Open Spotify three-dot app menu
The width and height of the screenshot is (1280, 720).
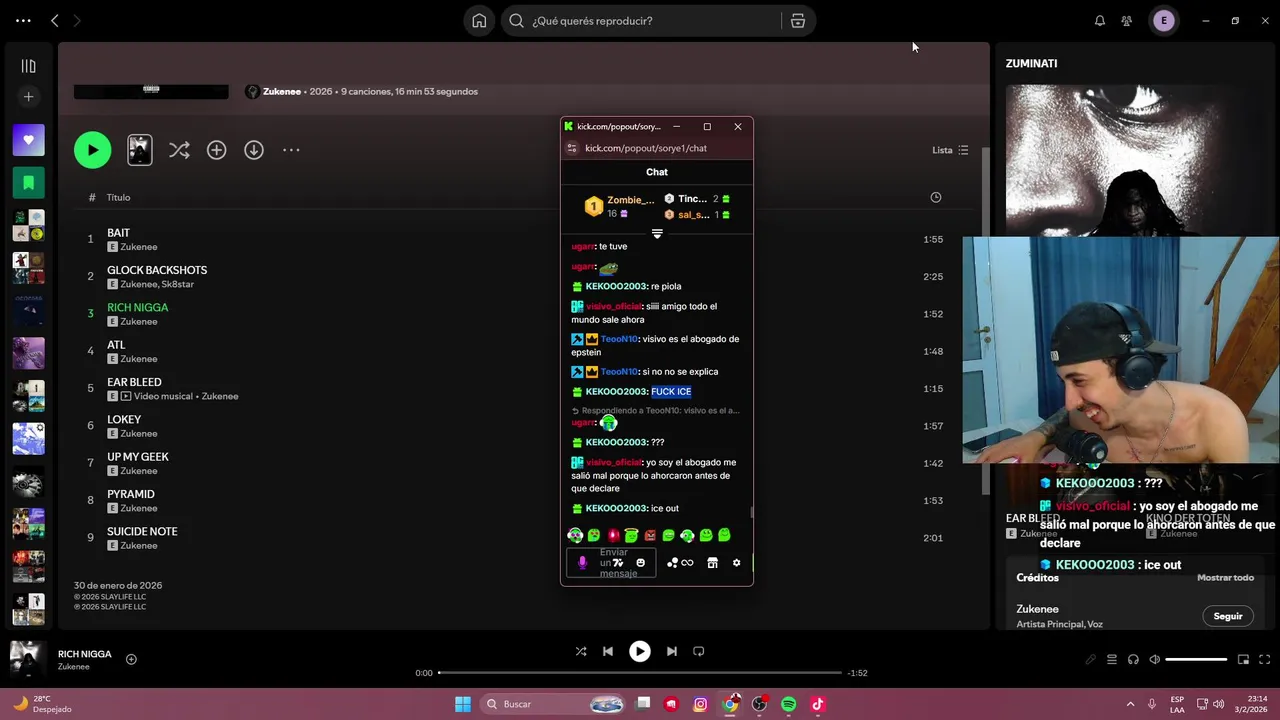click(x=23, y=21)
